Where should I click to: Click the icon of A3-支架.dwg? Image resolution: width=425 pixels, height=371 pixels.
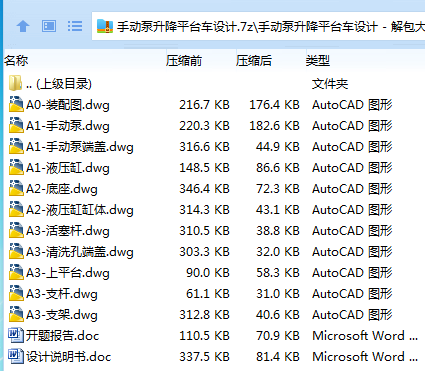pos(16,314)
